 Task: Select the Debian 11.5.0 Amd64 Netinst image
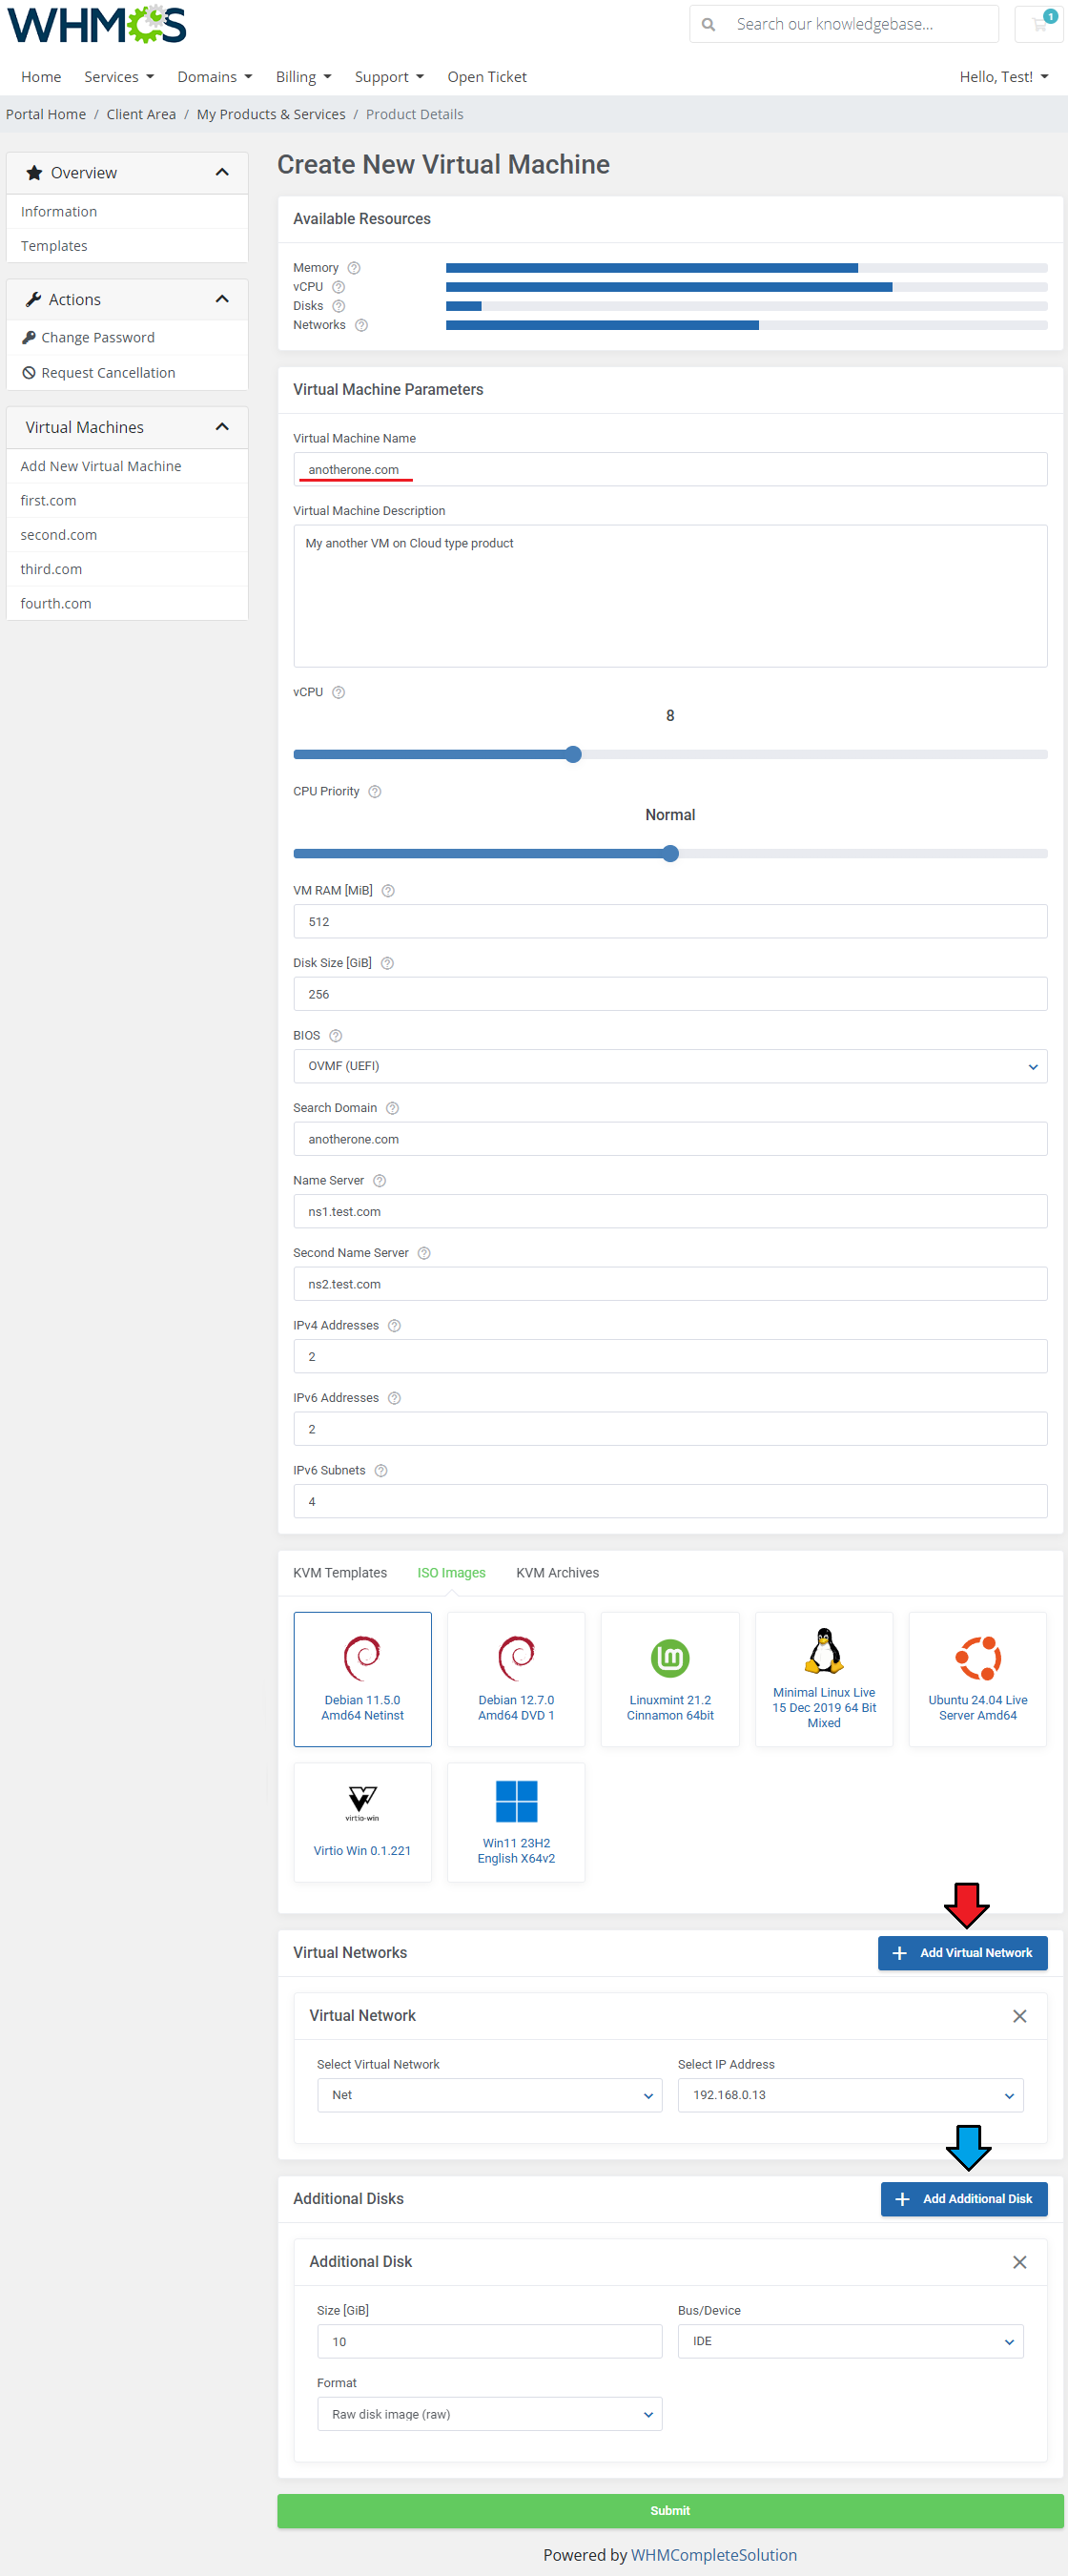[362, 1679]
